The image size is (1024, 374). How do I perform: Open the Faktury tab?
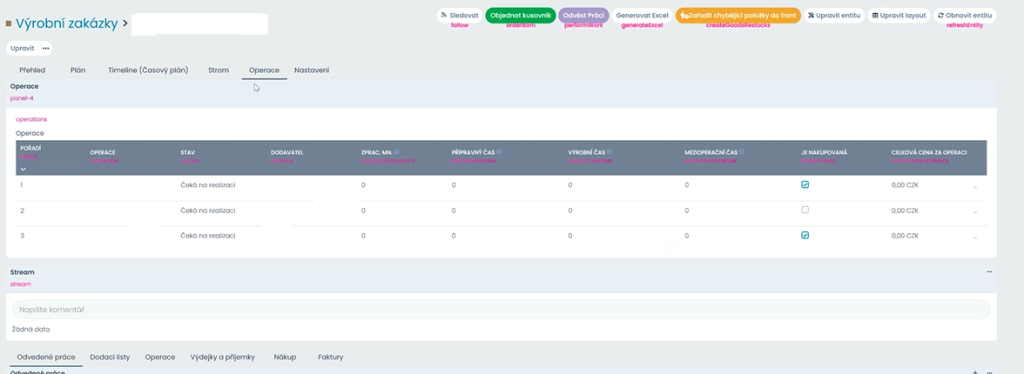point(330,357)
